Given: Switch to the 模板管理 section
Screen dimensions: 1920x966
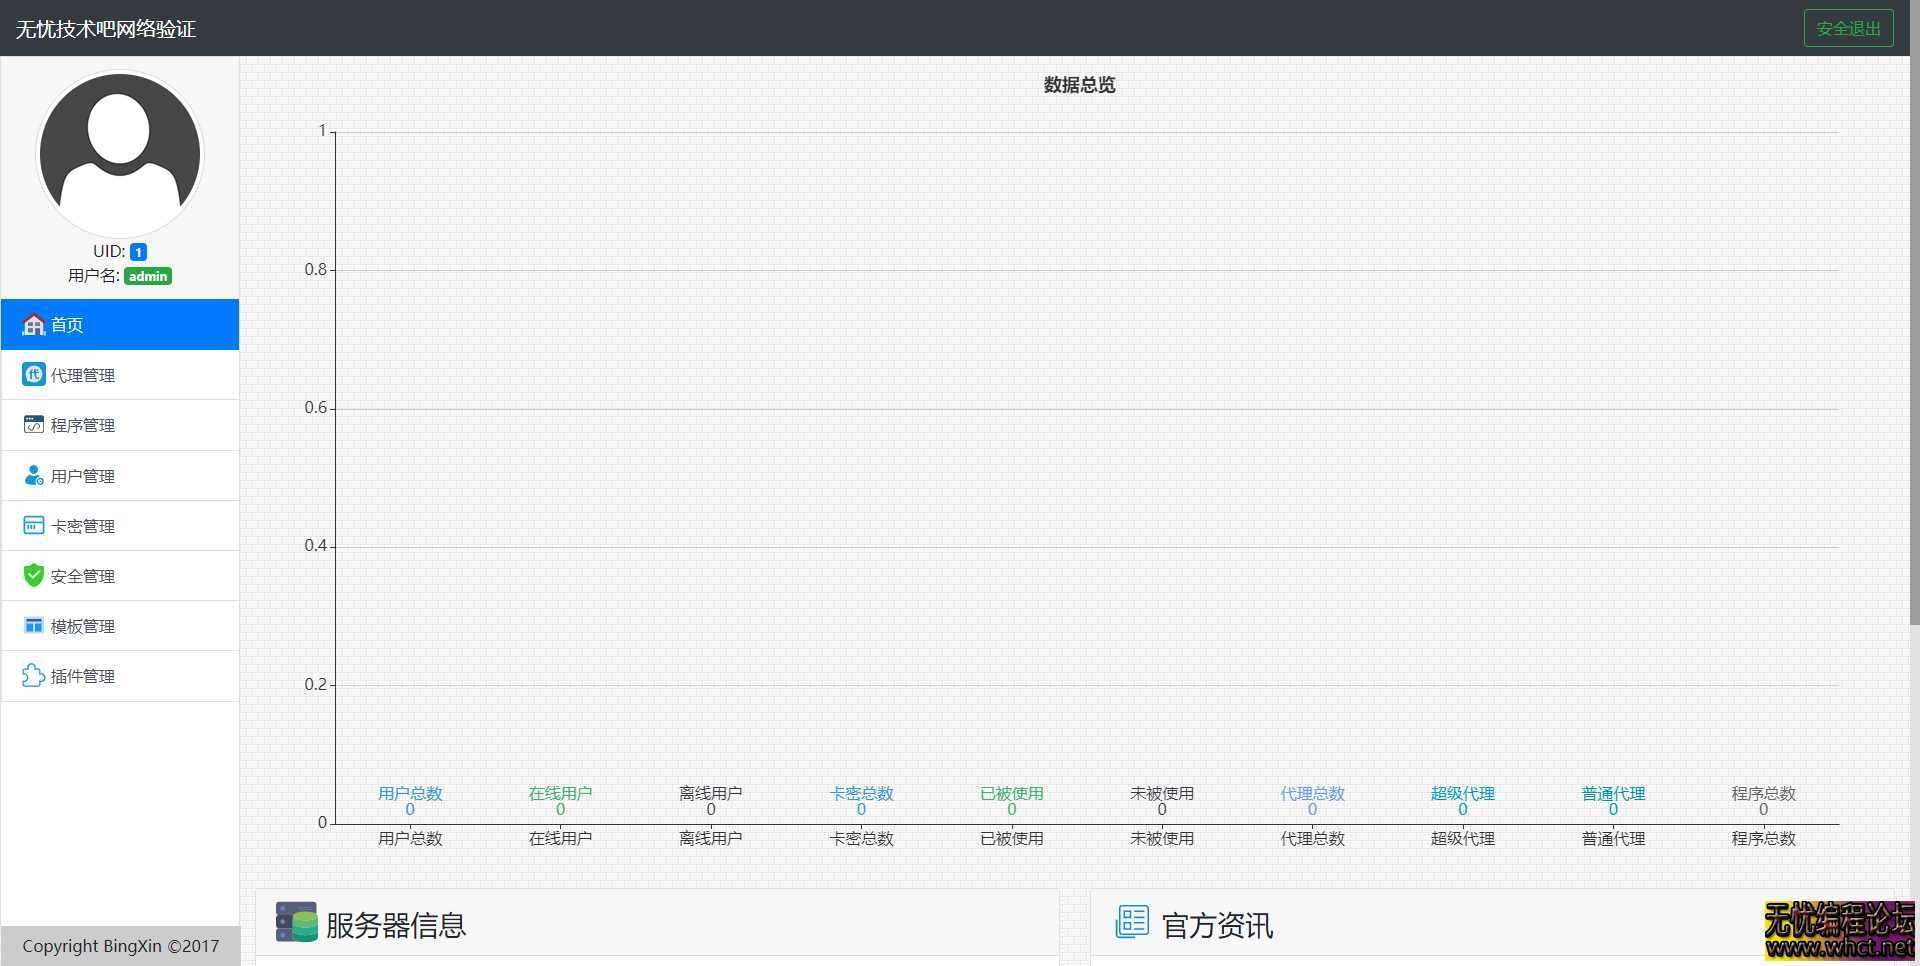Looking at the screenshot, I should (83, 625).
